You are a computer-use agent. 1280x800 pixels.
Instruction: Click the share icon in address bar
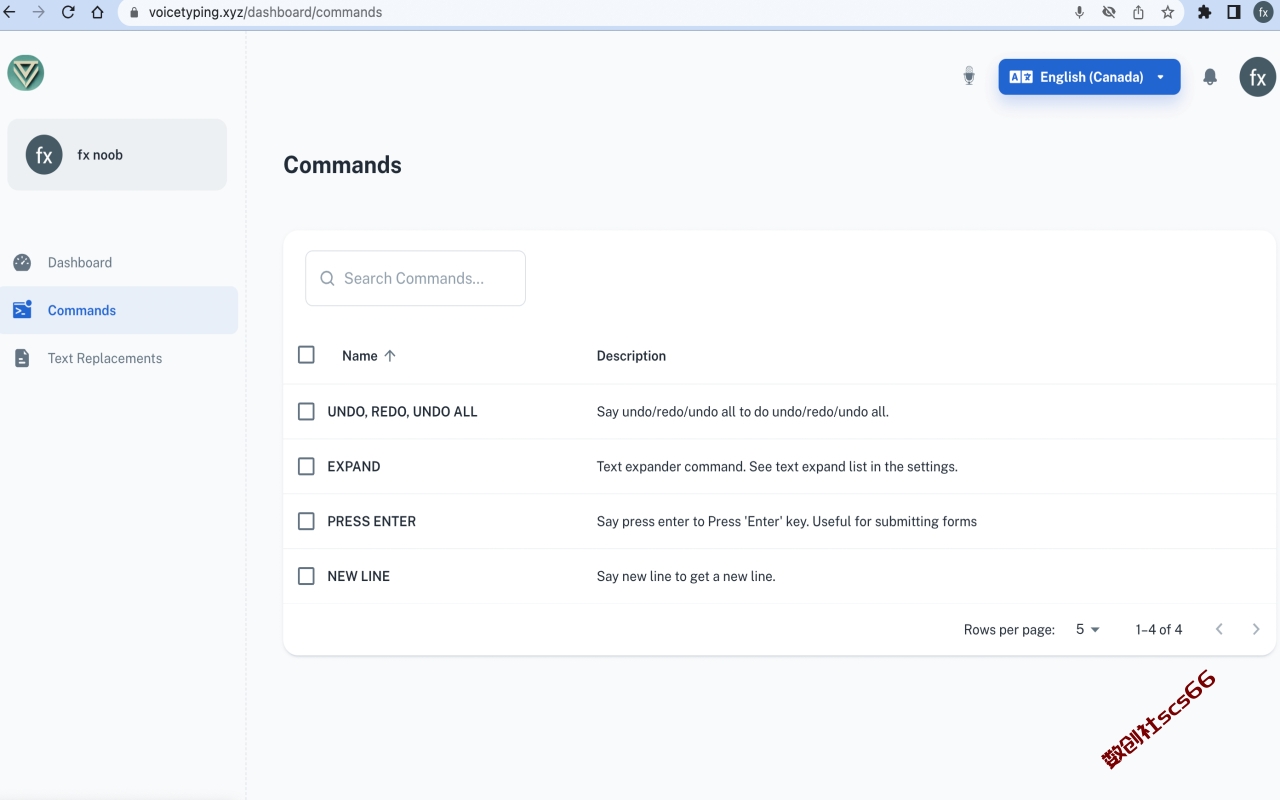(1138, 12)
